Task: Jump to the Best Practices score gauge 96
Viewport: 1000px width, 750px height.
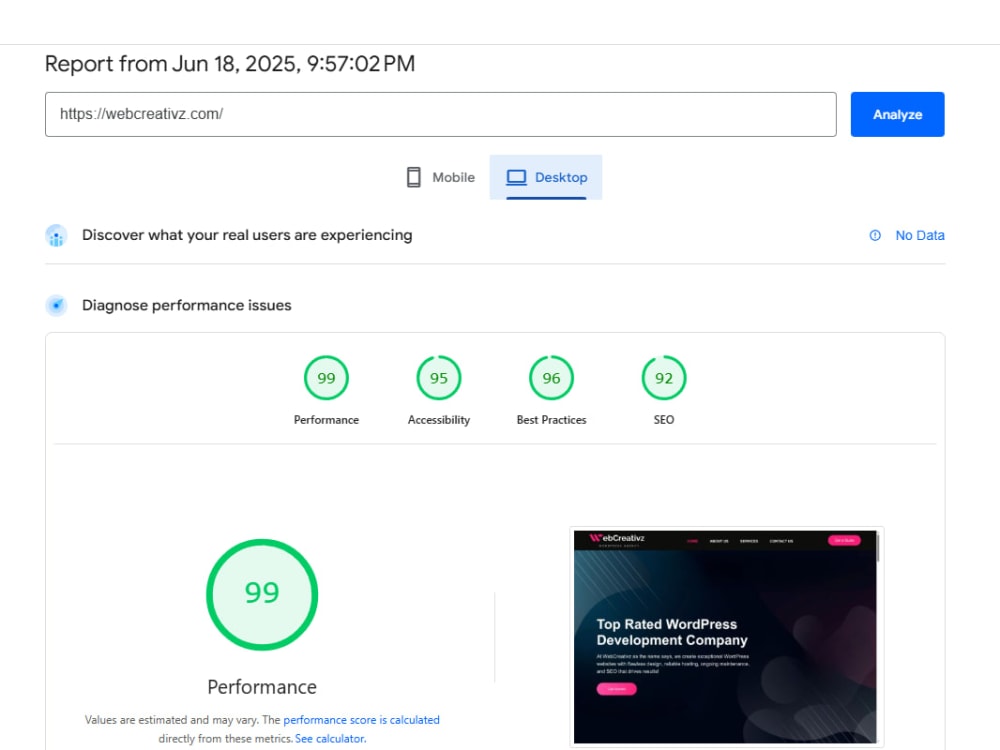Action: [551, 378]
